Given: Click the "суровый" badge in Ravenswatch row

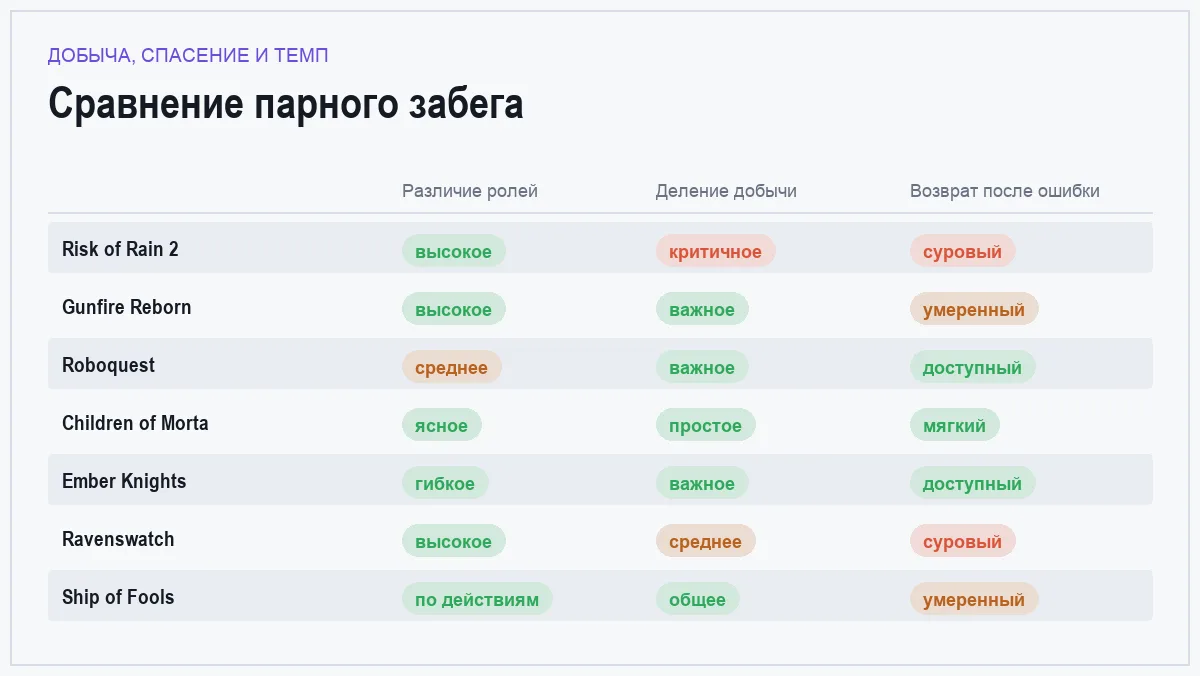Looking at the screenshot, I should [x=963, y=541].
